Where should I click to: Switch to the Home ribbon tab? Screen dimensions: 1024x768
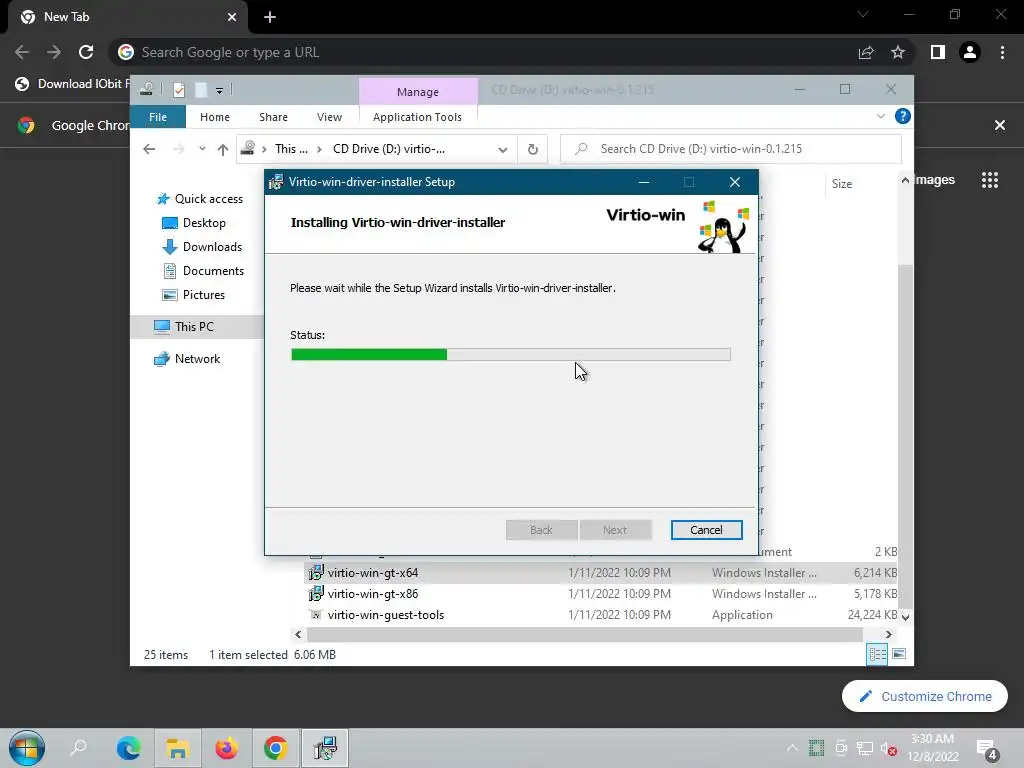pos(215,117)
